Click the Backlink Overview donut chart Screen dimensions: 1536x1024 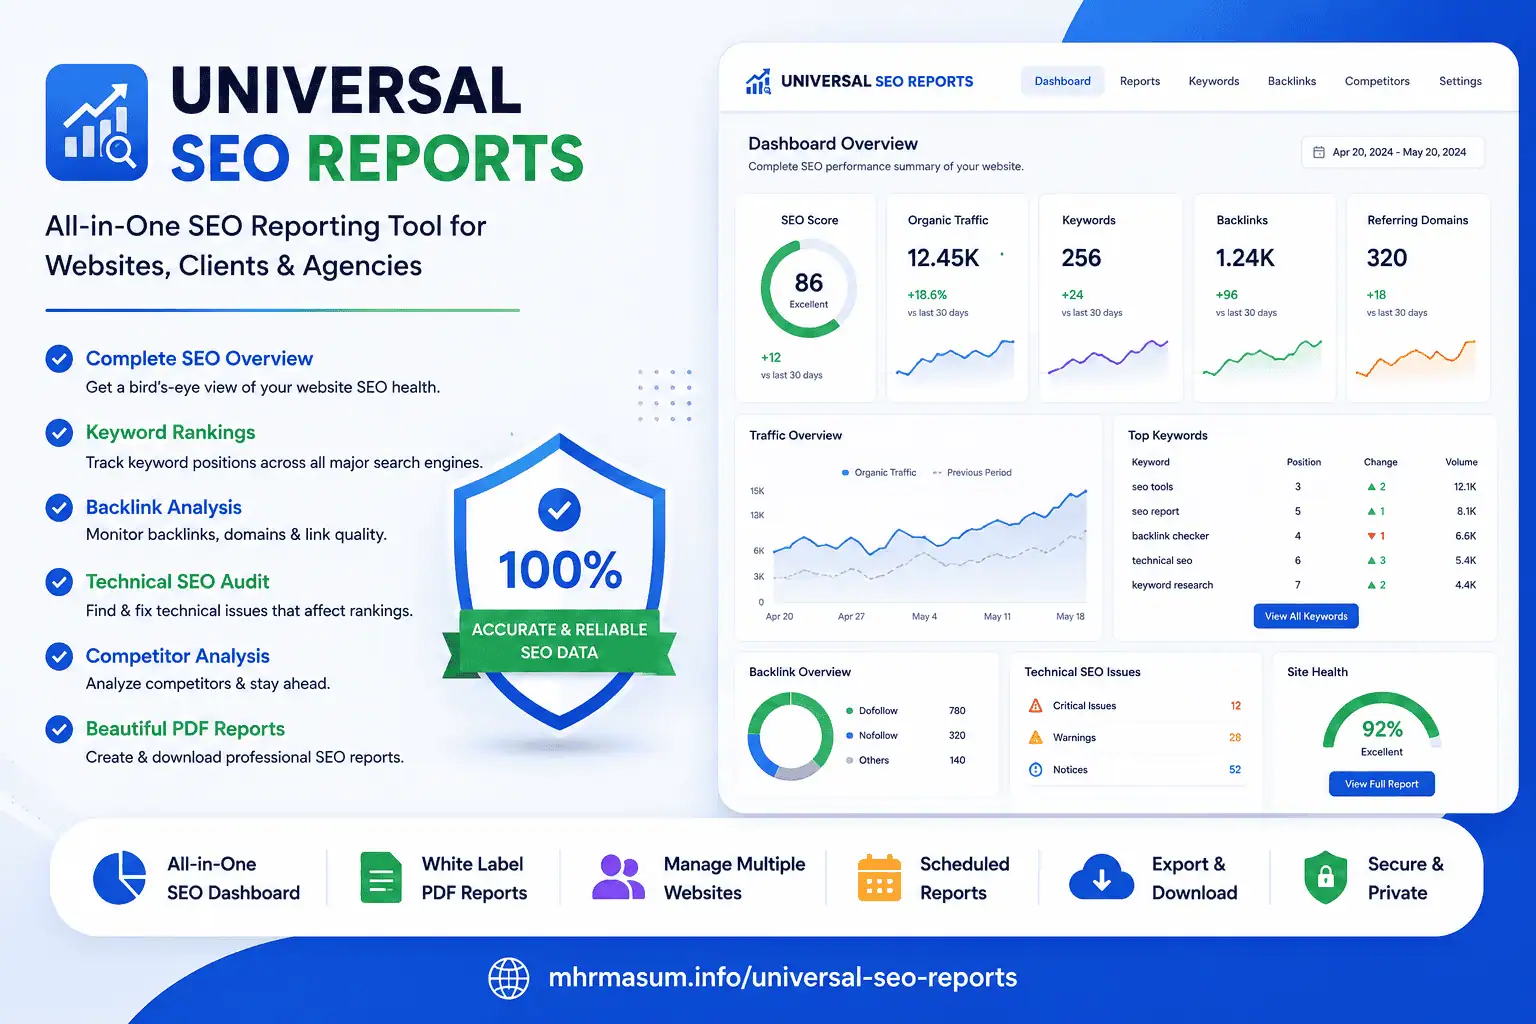click(791, 737)
